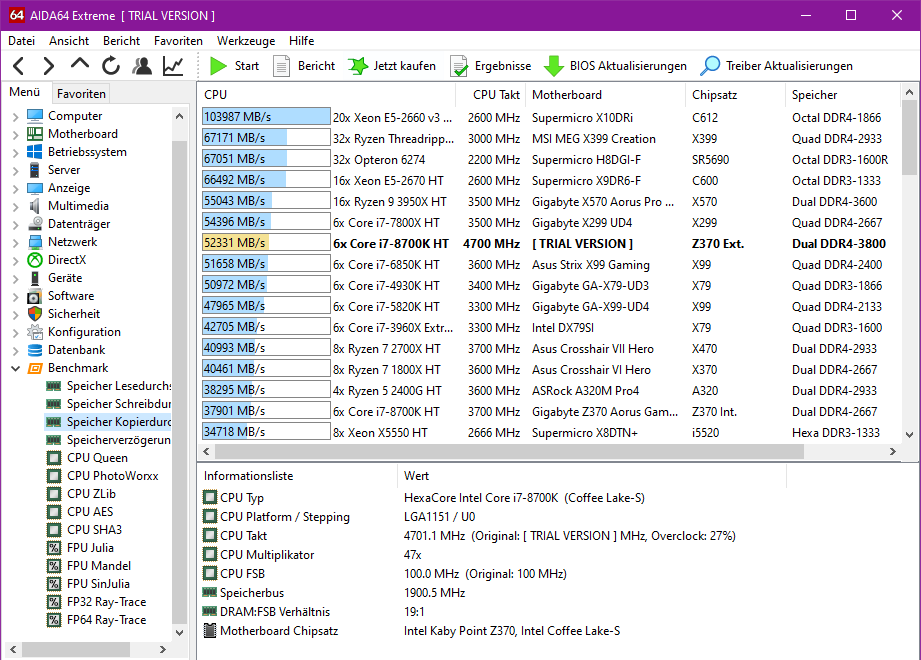
Task: Open the Bericht menu
Action: pos(121,41)
